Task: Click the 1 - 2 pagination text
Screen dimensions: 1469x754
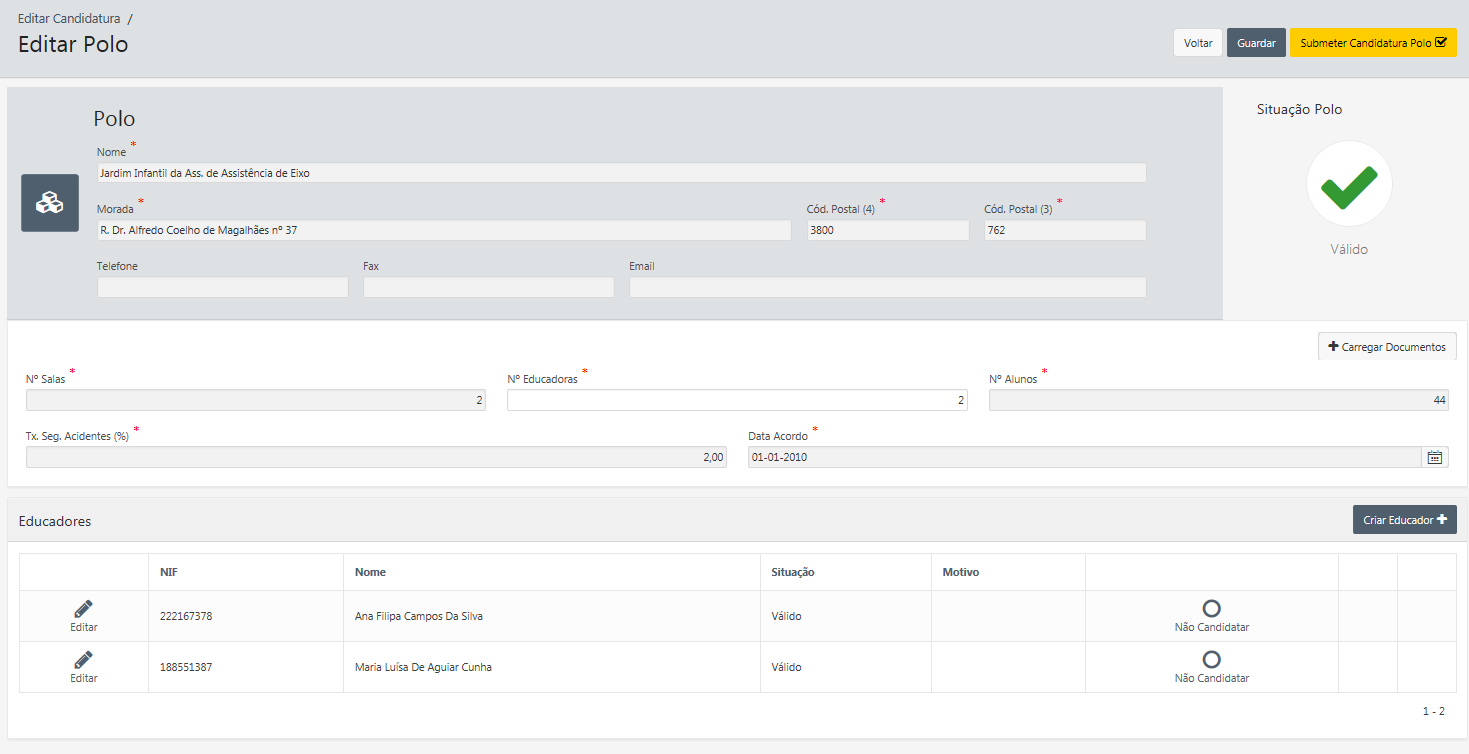Action: pos(1434,711)
